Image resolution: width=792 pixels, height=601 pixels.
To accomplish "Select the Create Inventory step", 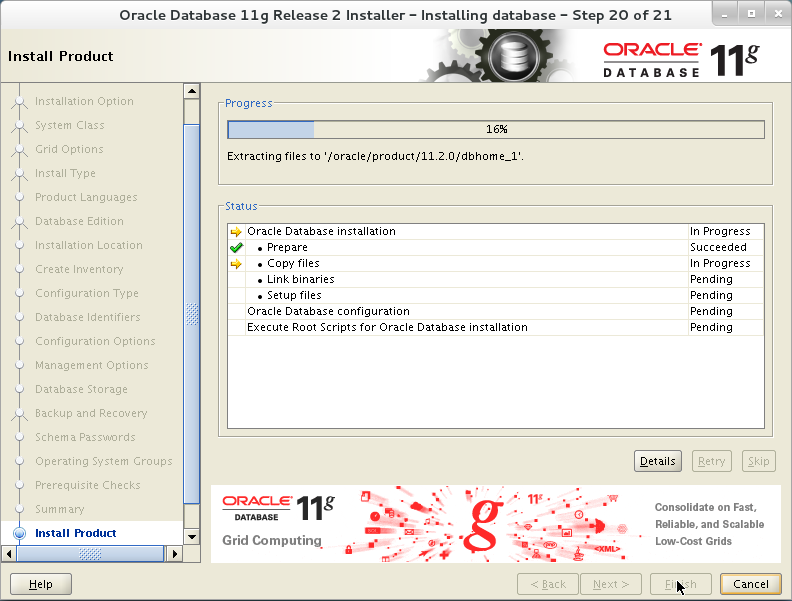I will [79, 269].
